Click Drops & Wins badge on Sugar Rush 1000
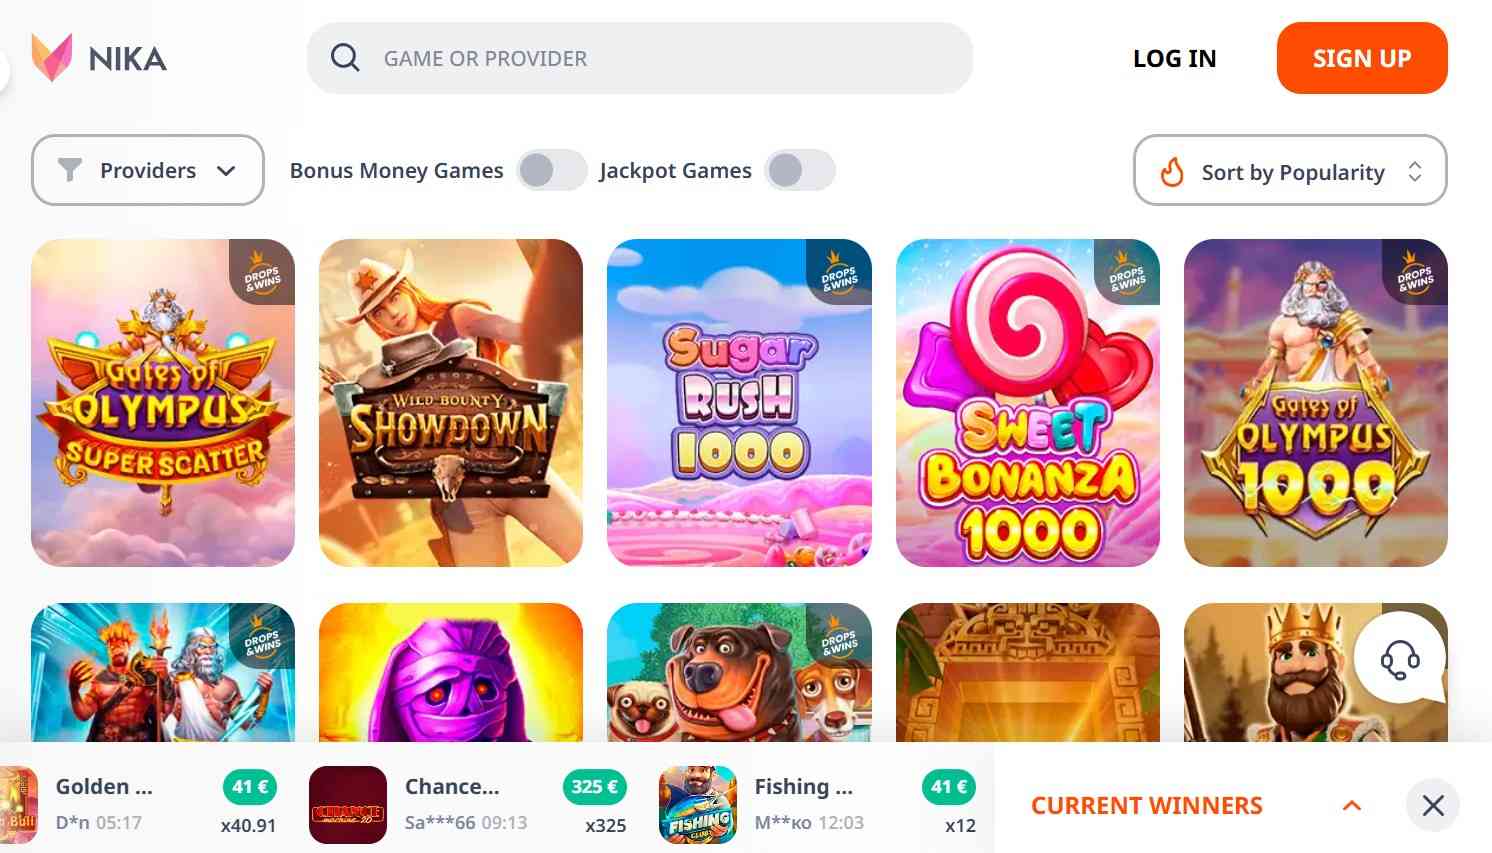Viewport: 1492px width, 853px height. click(839, 272)
